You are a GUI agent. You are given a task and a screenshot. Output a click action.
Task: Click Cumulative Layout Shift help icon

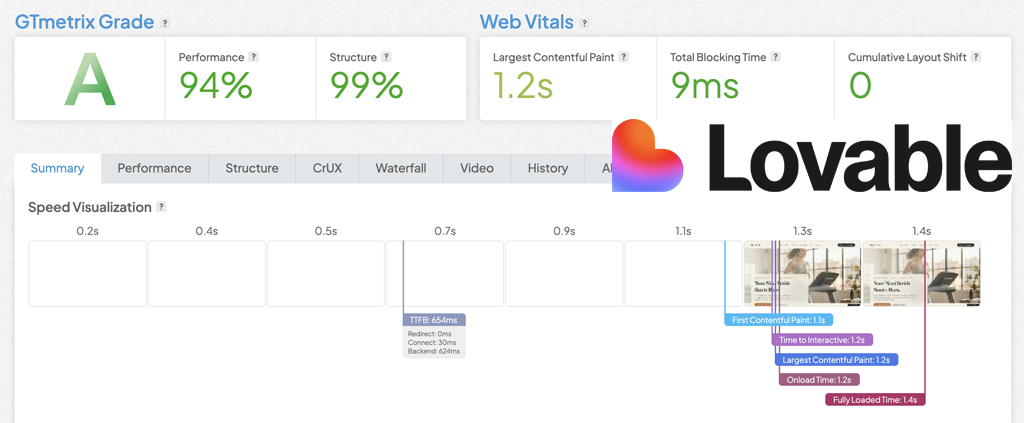(976, 57)
